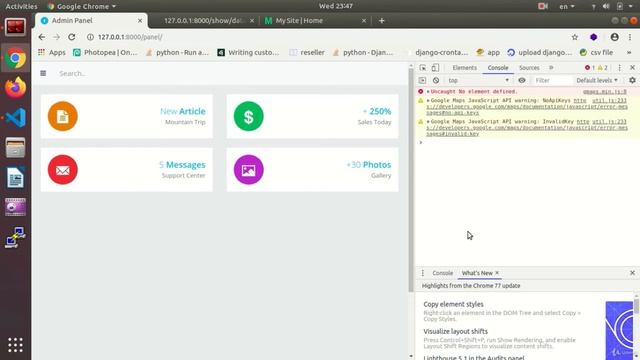Open drawer three-dot menu beside Console

pyautogui.click(x=423, y=273)
